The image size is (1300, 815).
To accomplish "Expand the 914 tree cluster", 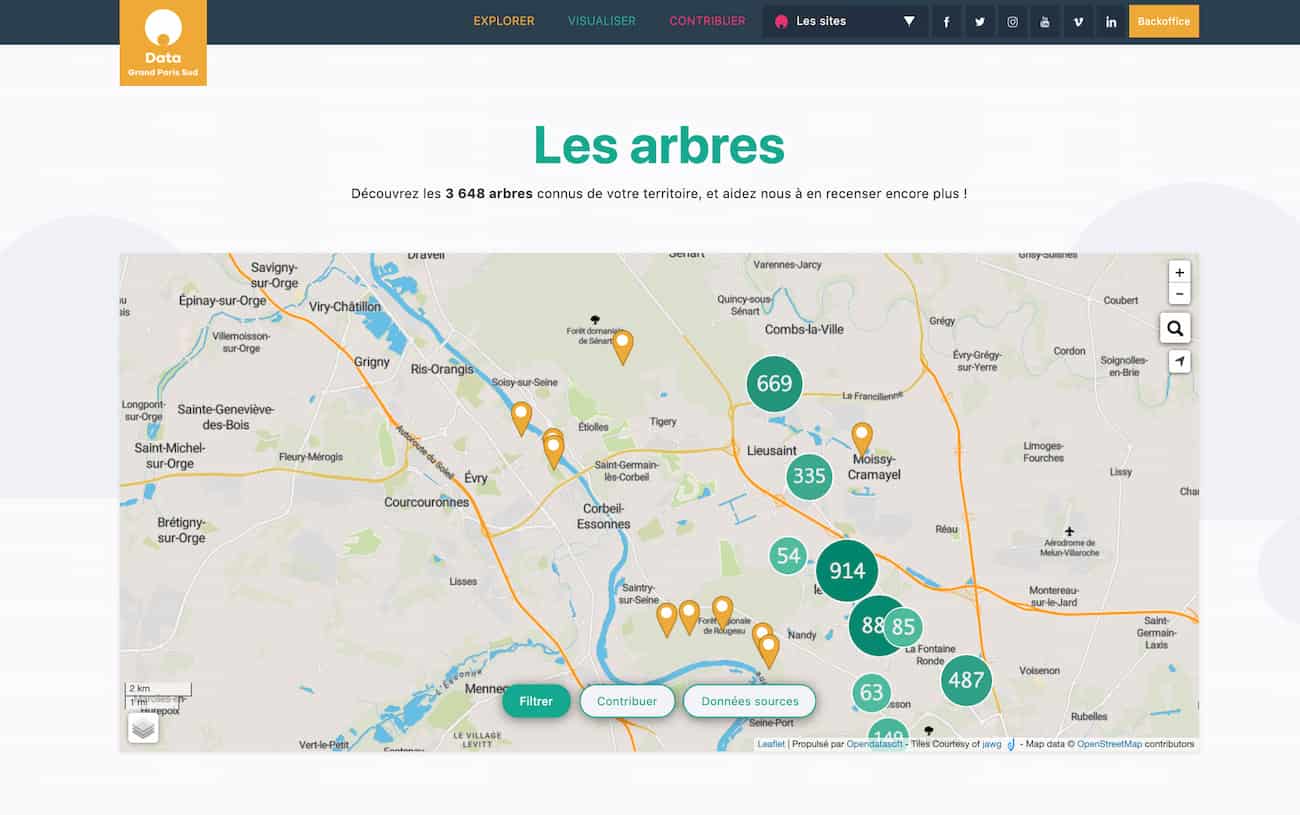I will [x=847, y=571].
